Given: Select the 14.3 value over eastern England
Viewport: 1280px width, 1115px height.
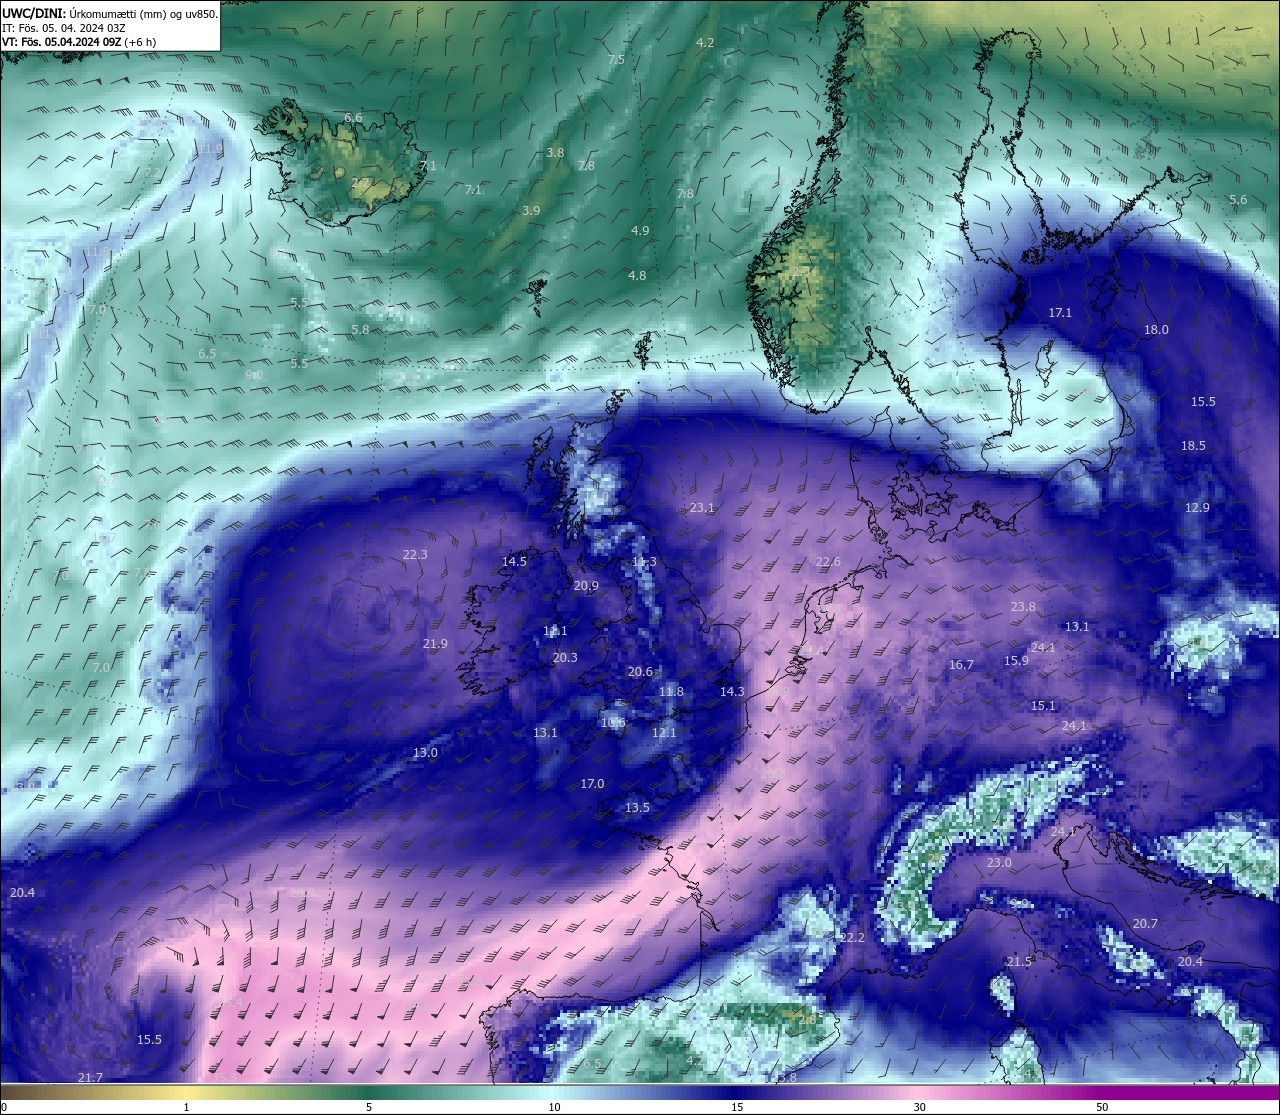Looking at the screenshot, I should [x=732, y=692].
